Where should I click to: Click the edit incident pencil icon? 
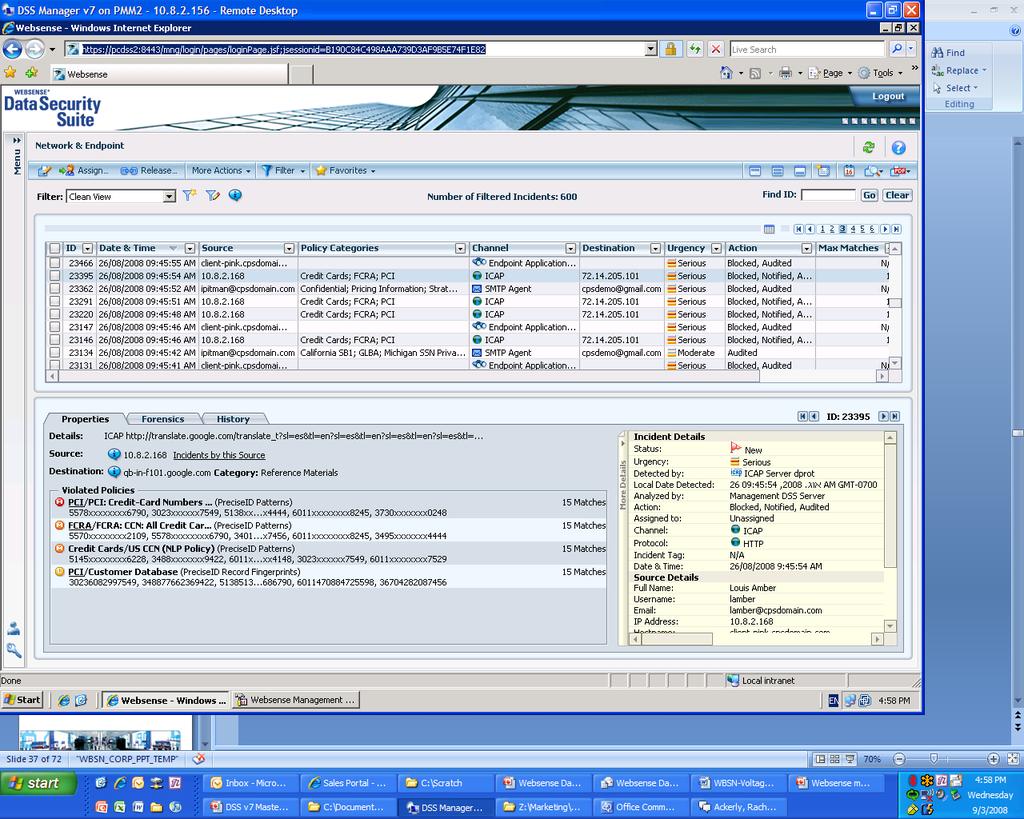pos(44,170)
